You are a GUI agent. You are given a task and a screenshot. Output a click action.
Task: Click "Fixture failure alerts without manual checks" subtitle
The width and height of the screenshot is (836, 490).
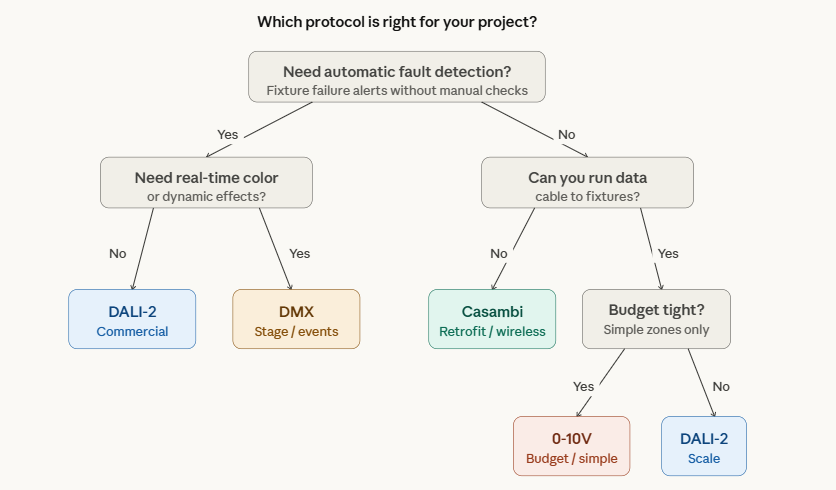click(x=397, y=90)
